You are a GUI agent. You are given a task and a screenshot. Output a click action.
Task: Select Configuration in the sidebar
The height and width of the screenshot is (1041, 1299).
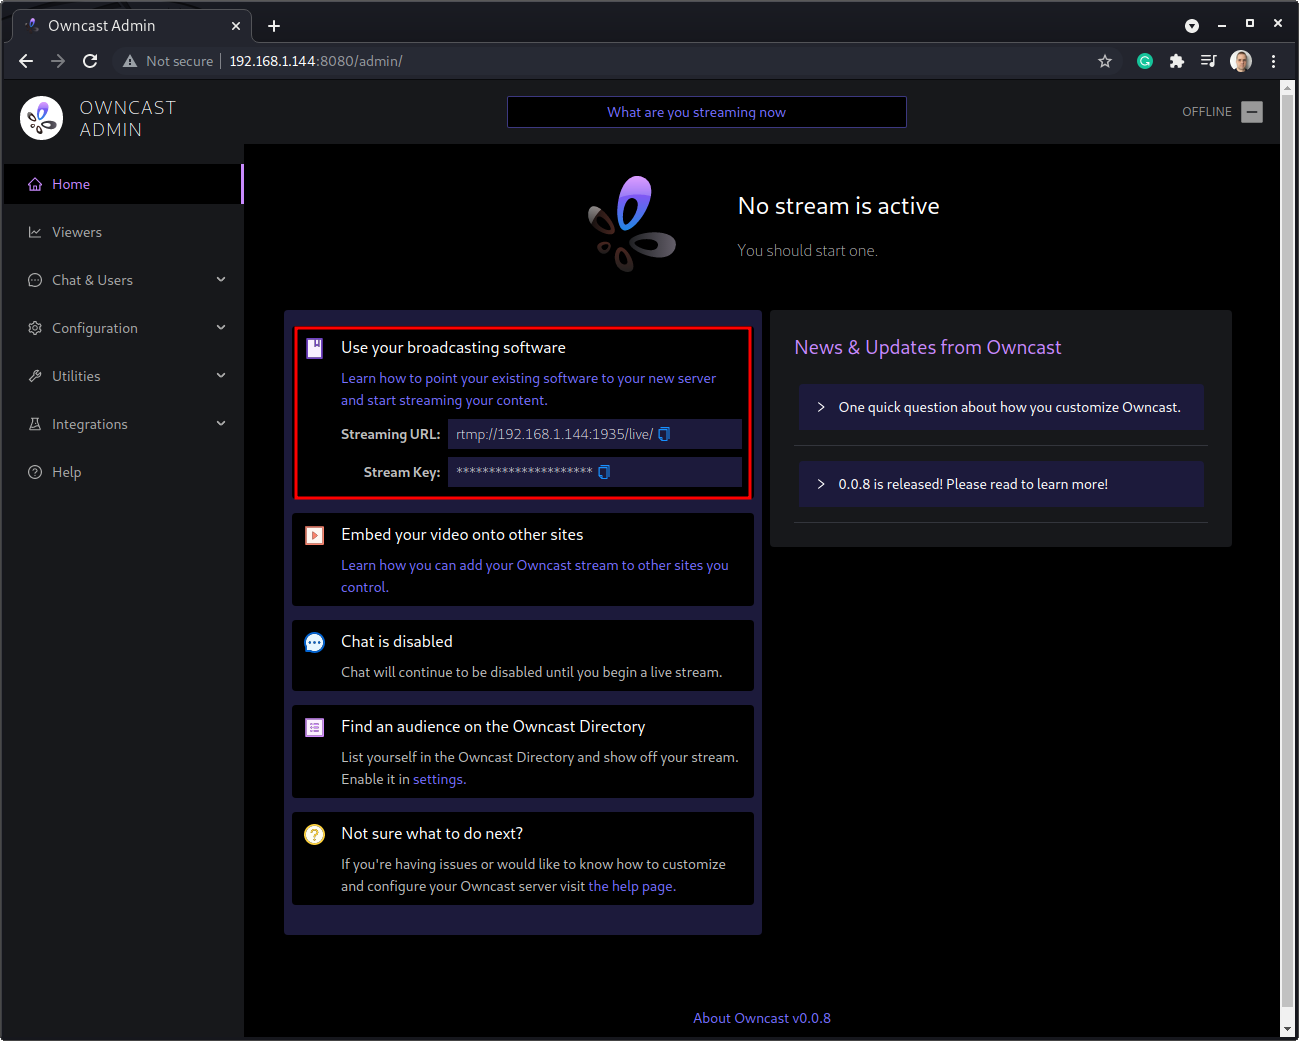pos(123,328)
